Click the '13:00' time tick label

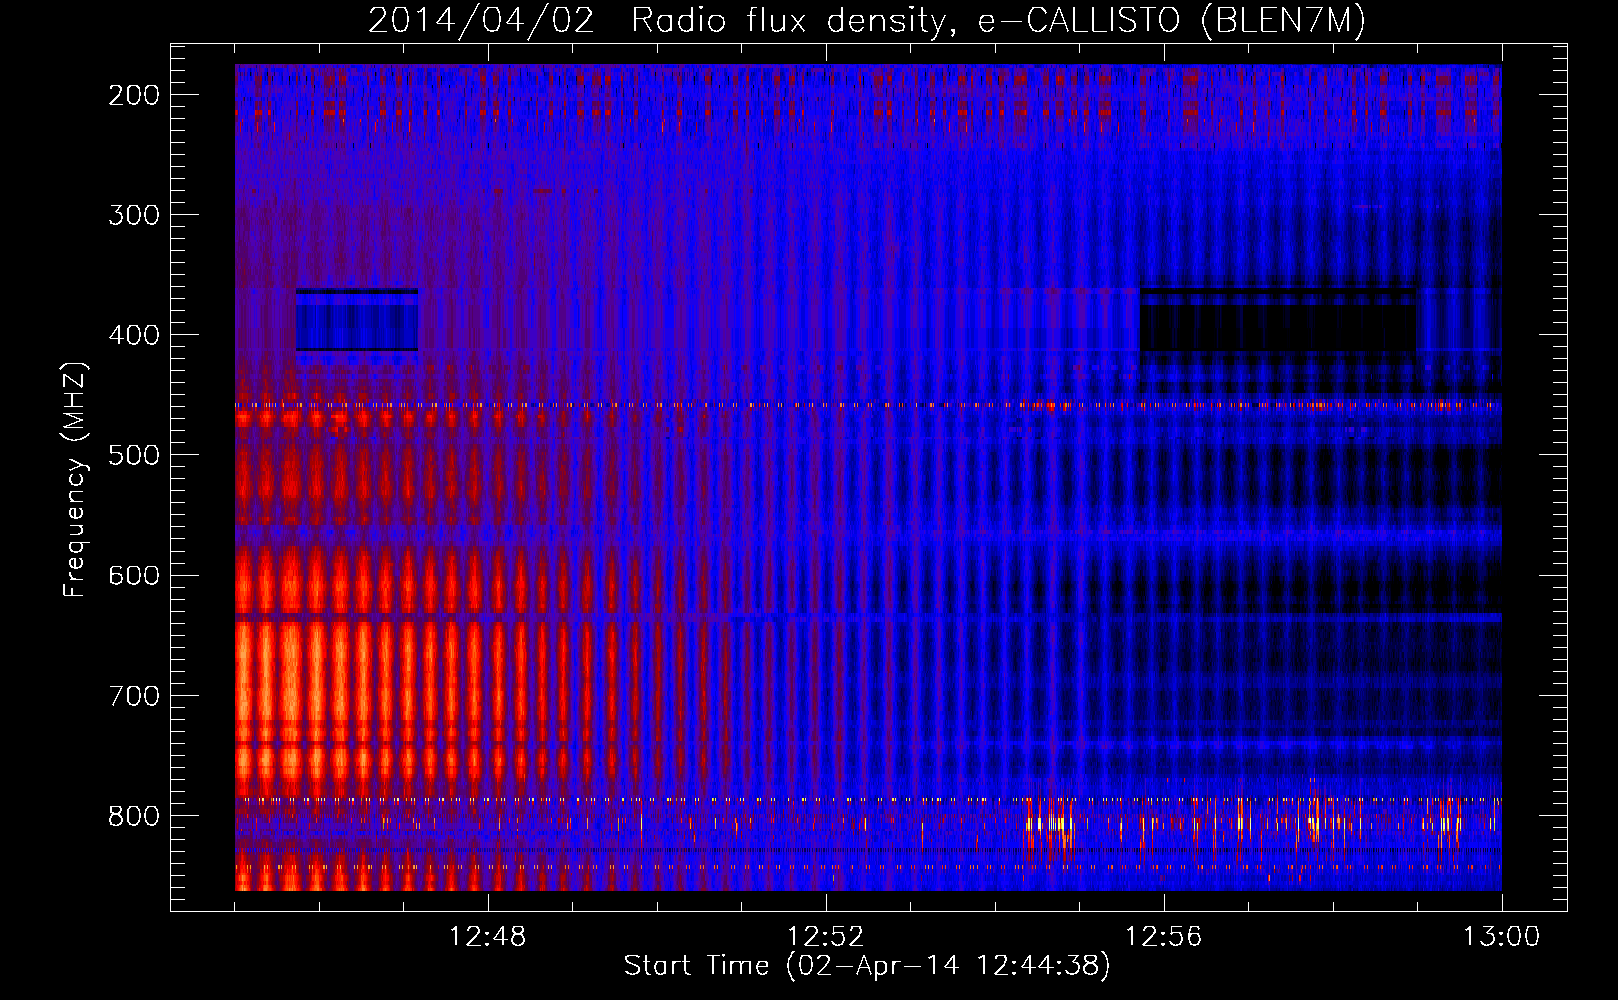(x=1501, y=937)
